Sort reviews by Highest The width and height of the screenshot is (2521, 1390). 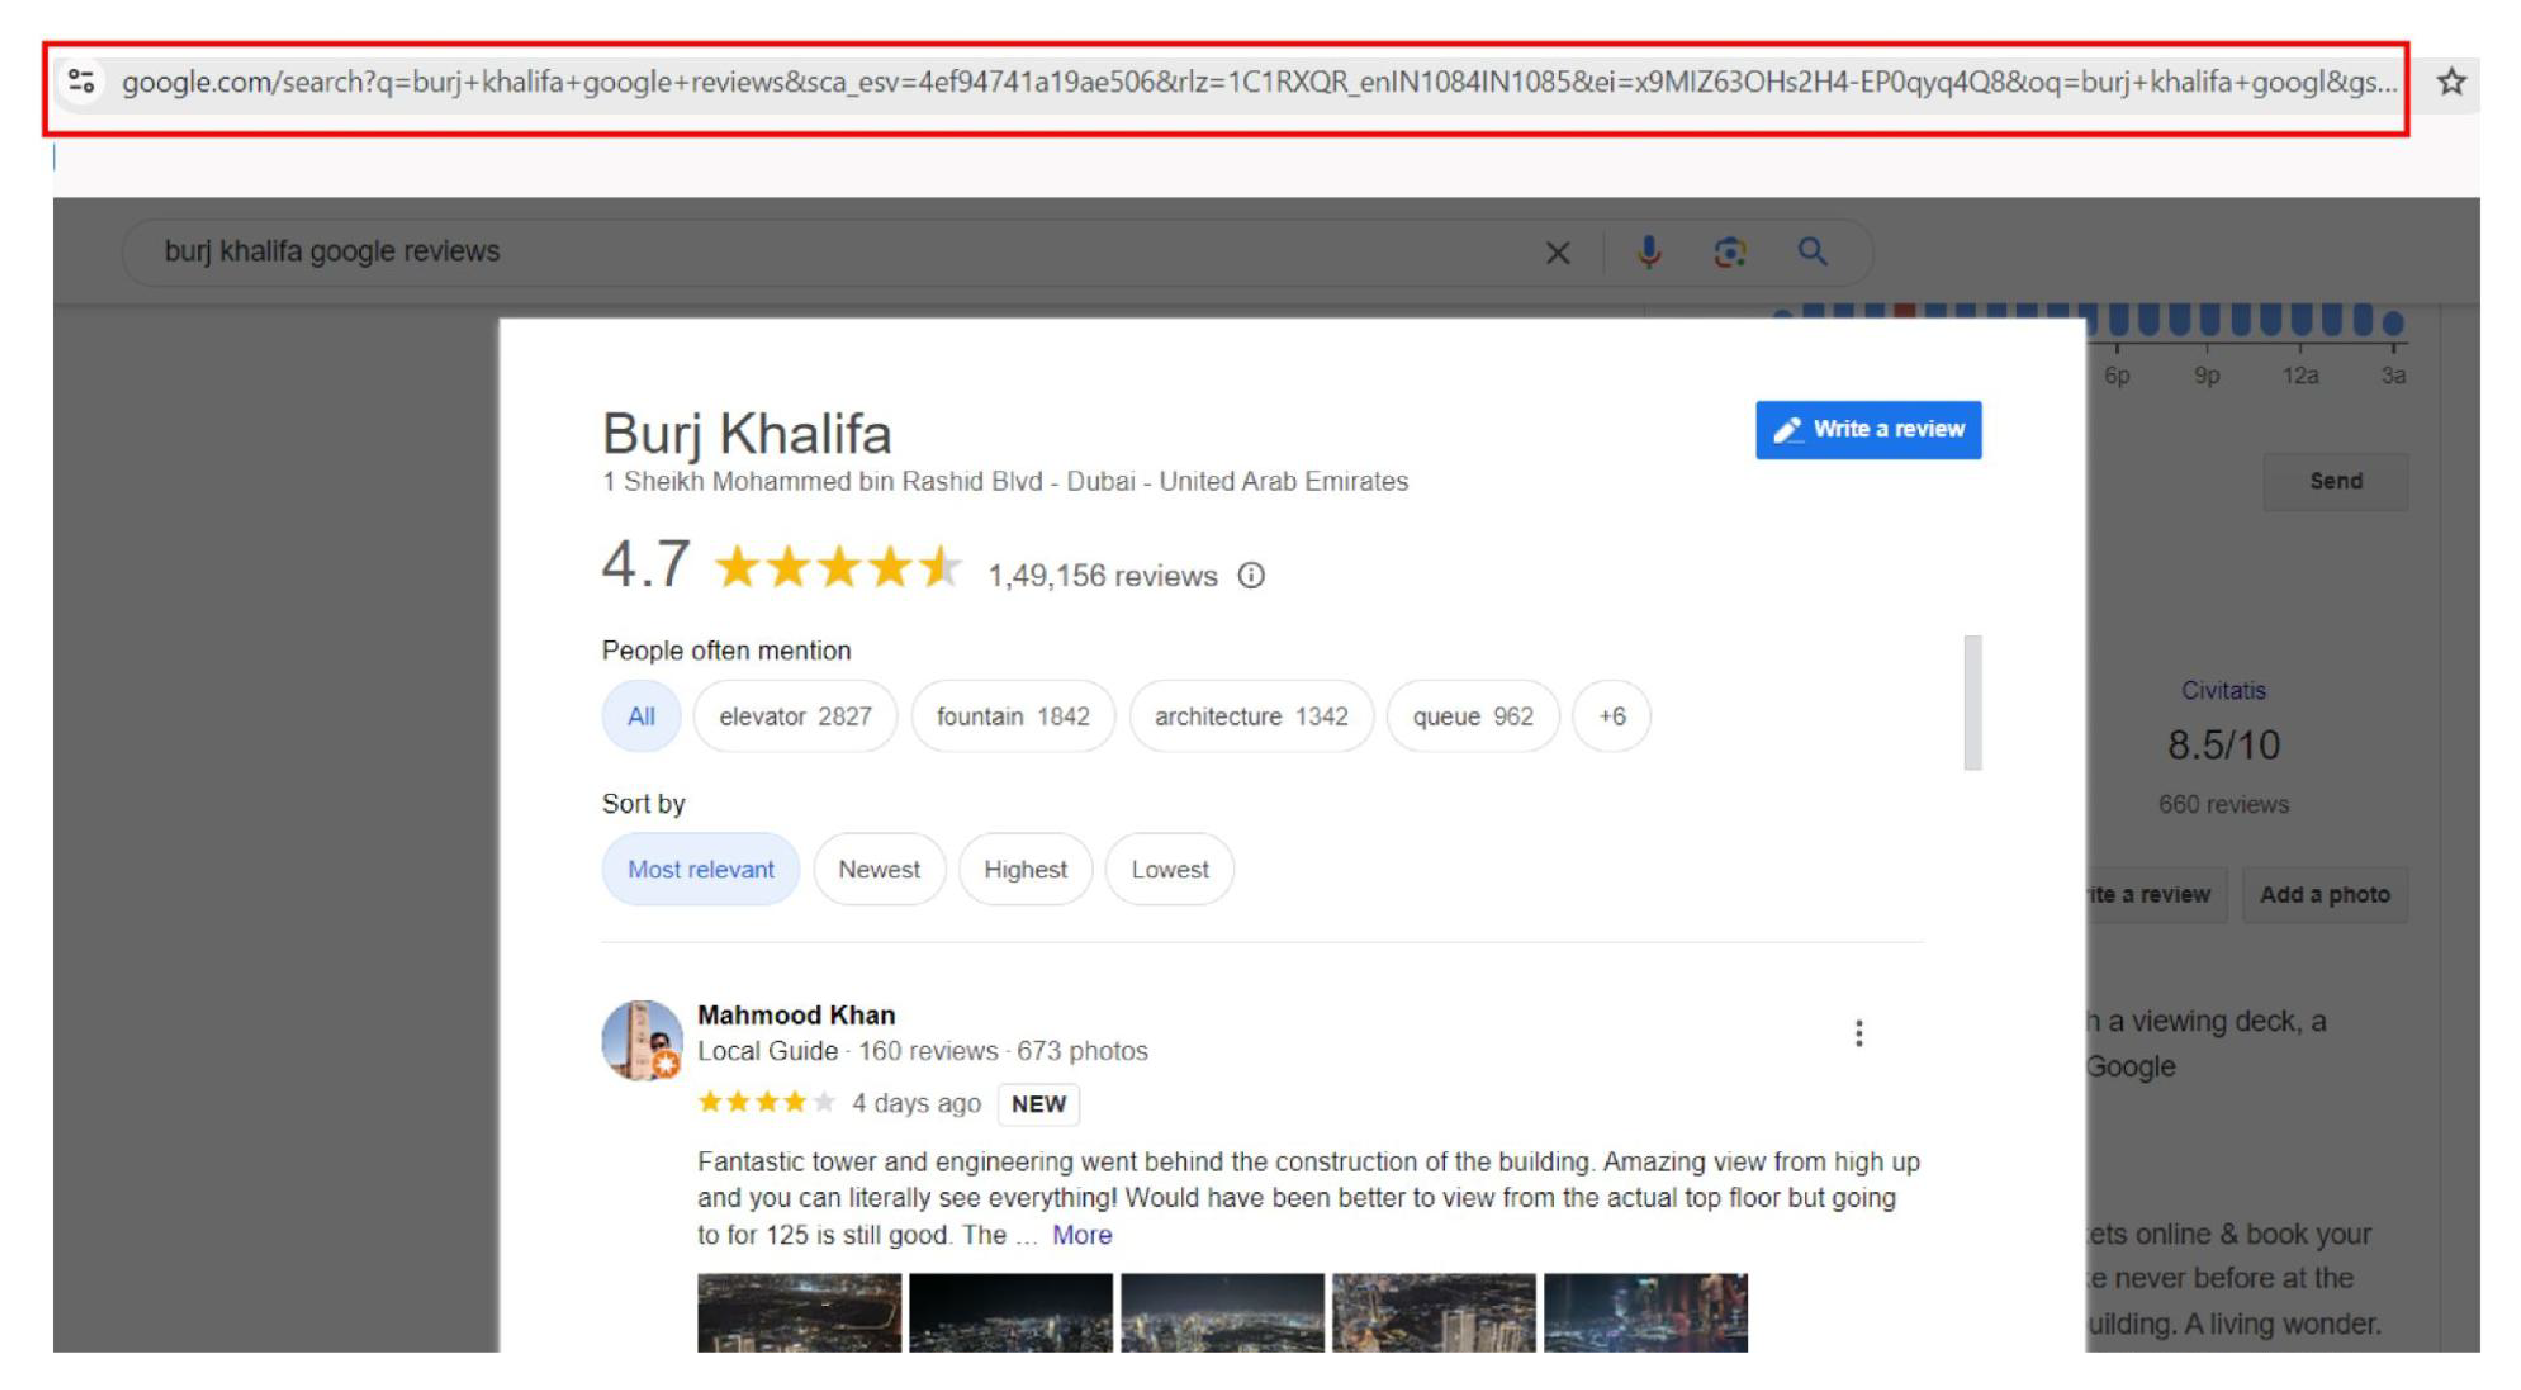[1024, 869]
